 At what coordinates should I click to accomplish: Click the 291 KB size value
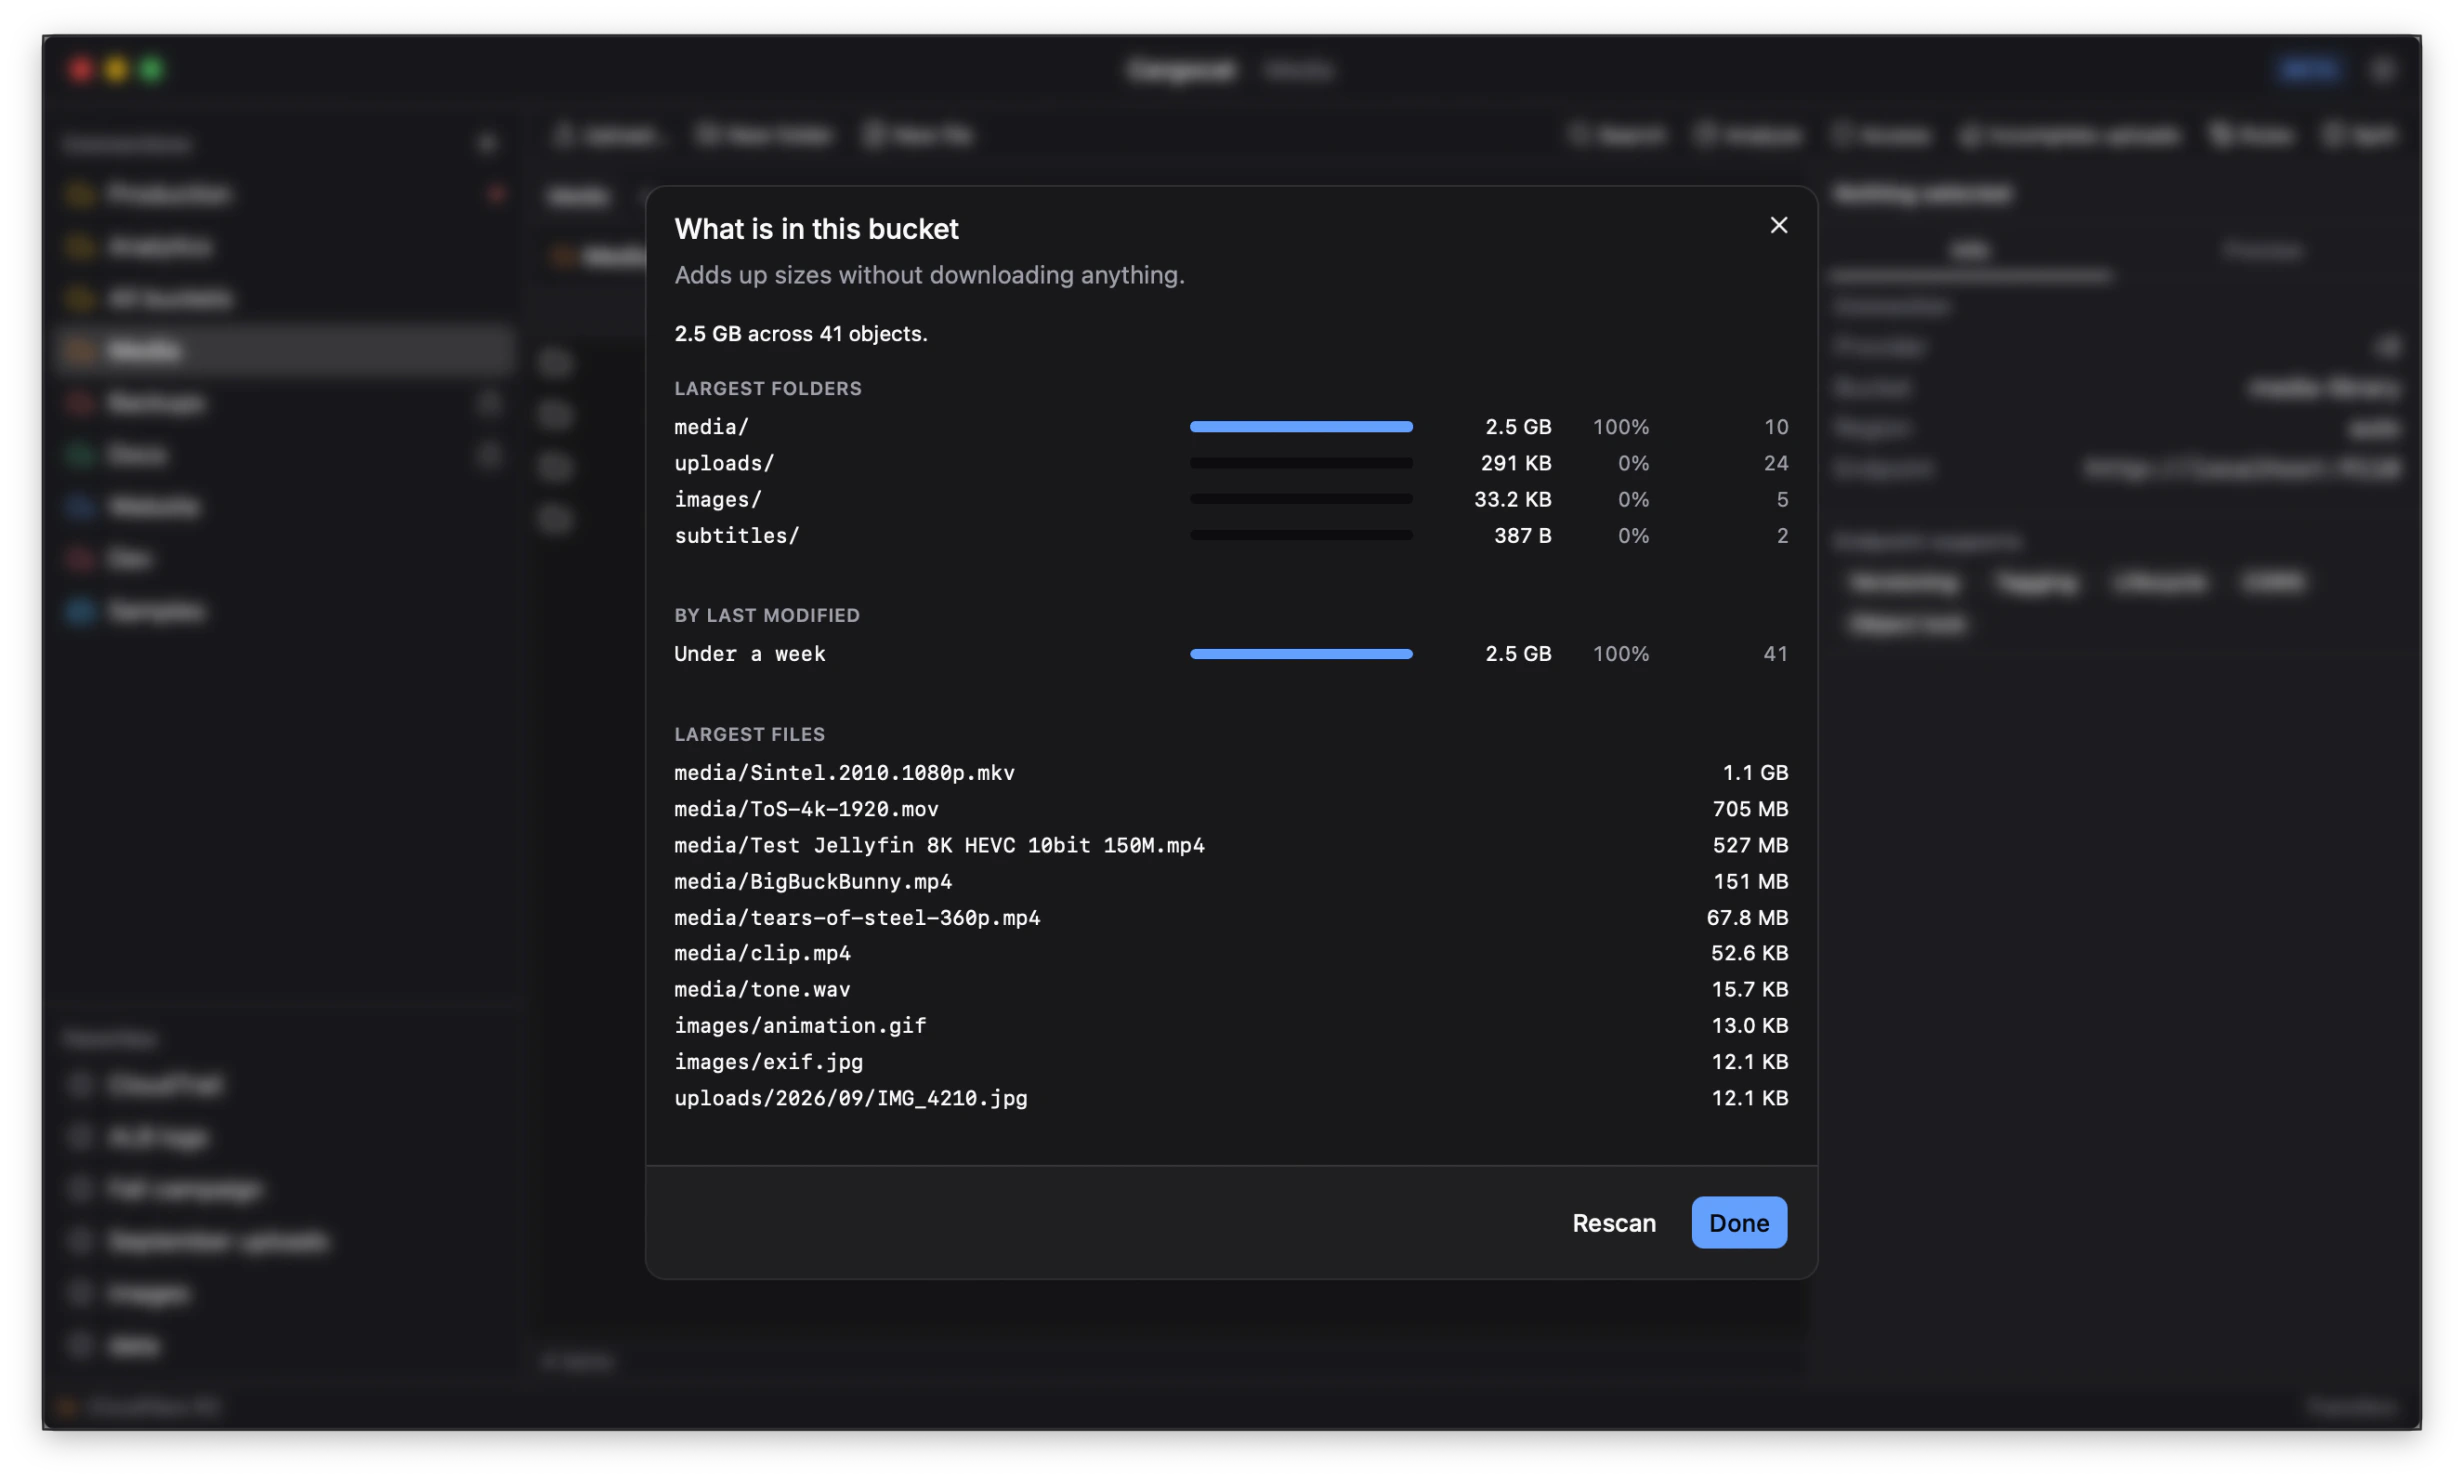click(x=1515, y=463)
